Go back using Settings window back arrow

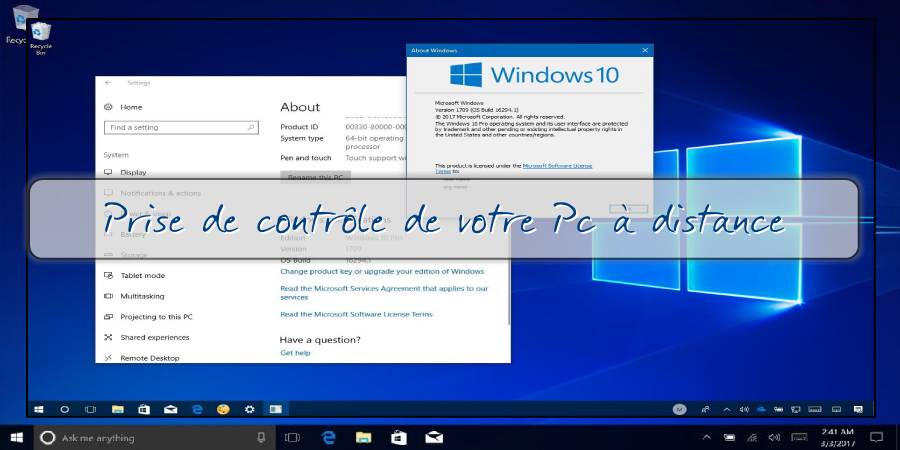click(x=108, y=83)
